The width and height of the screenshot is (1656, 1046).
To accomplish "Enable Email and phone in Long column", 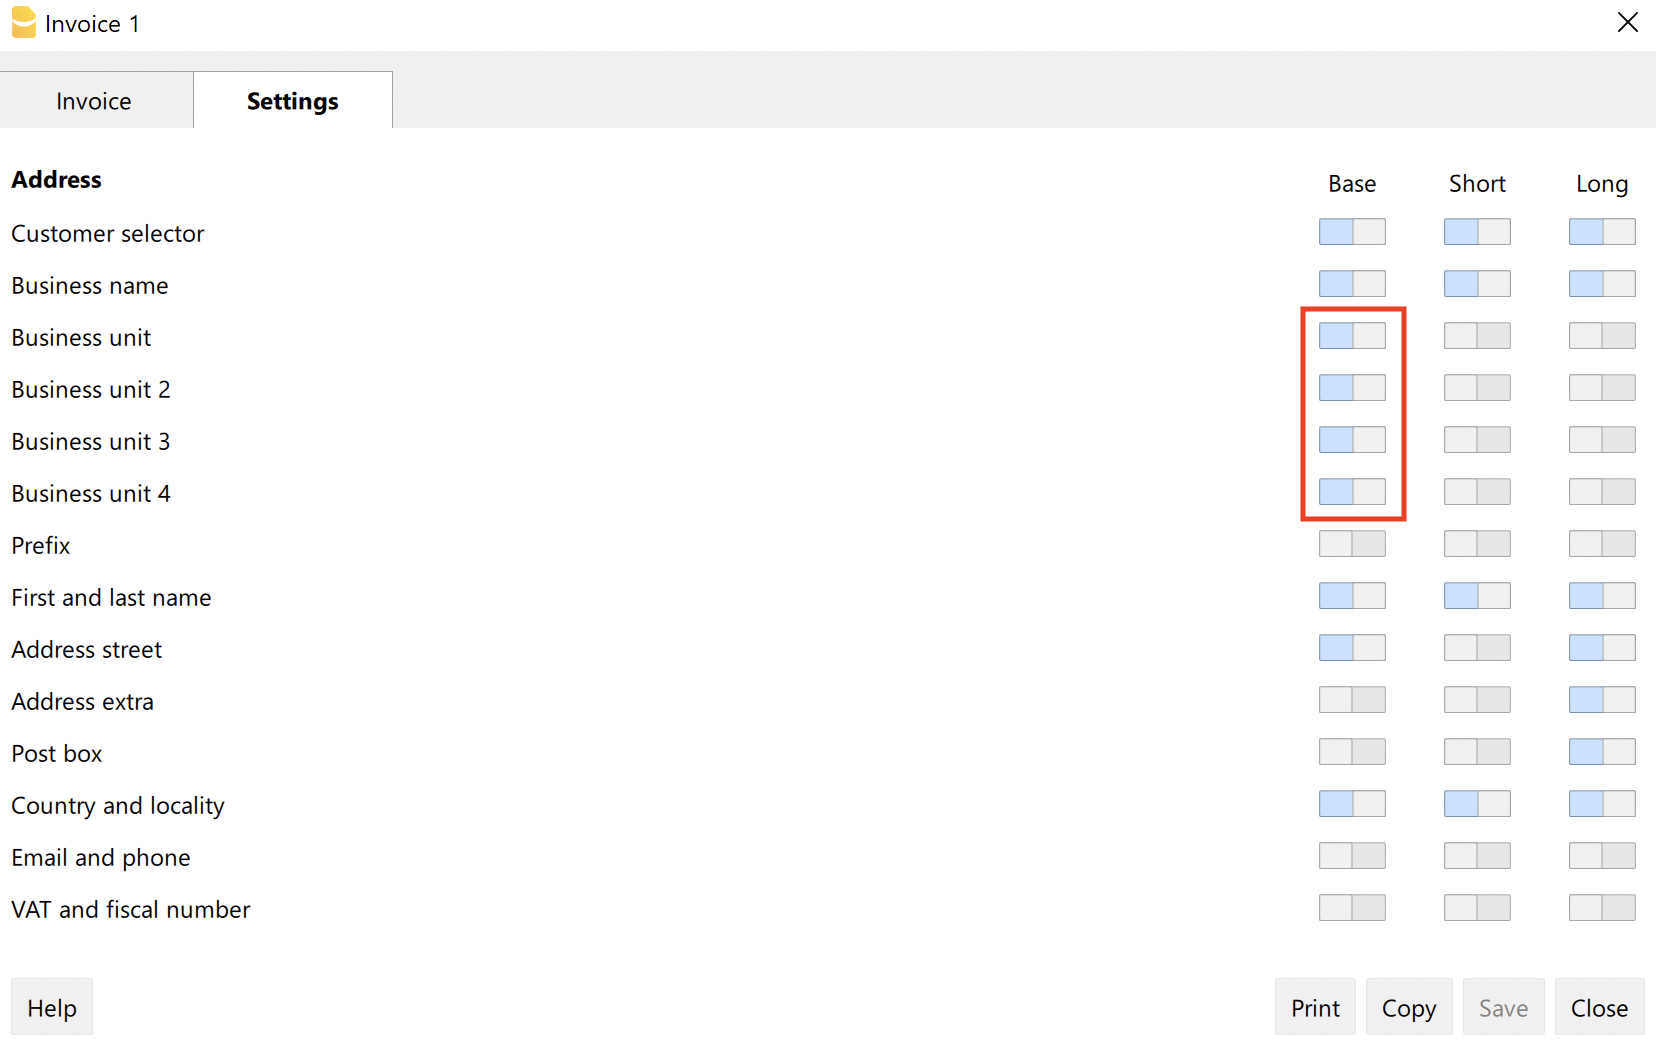I will tap(1601, 856).
